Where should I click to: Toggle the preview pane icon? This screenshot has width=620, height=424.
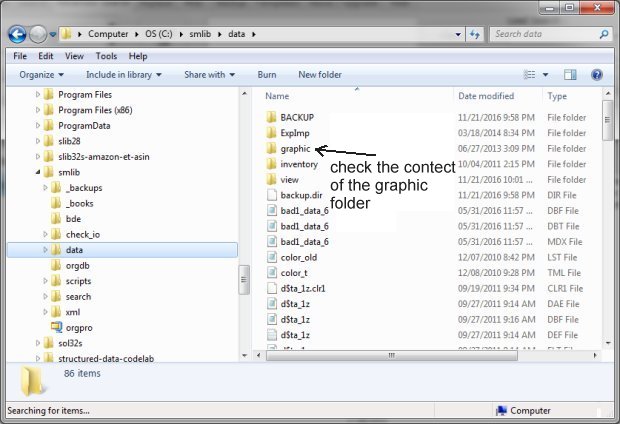[570, 75]
